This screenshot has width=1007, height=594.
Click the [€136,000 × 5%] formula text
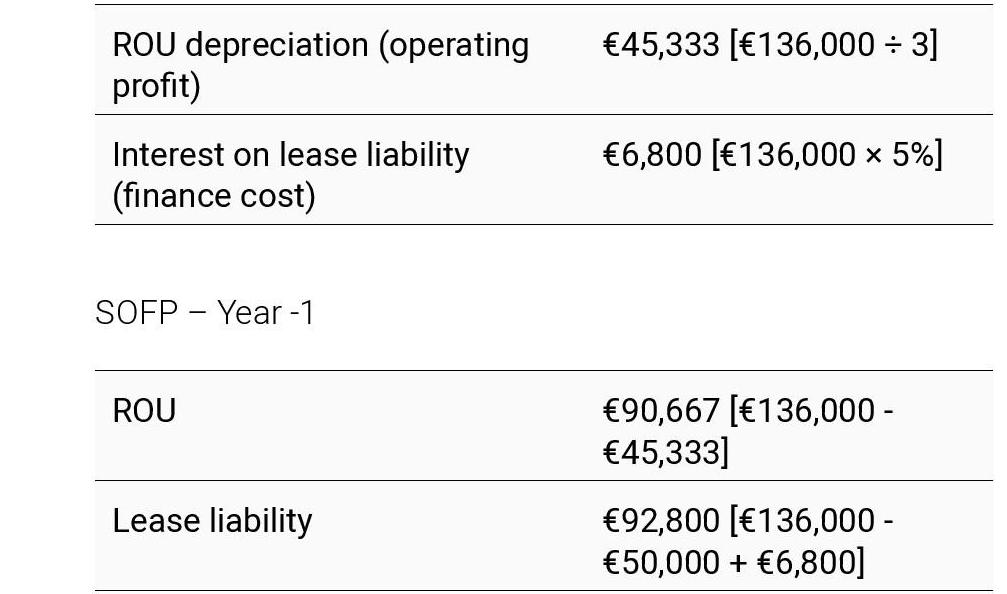click(x=827, y=155)
